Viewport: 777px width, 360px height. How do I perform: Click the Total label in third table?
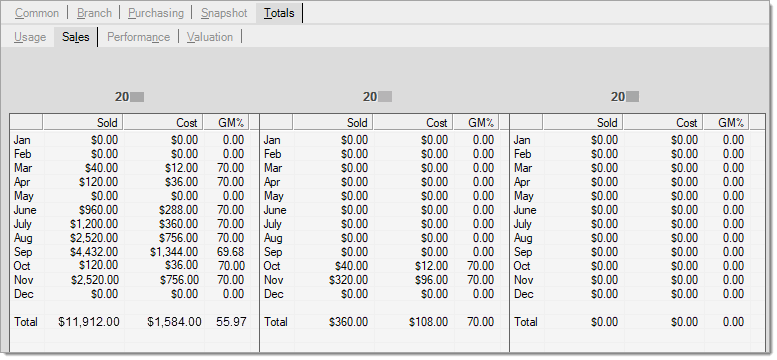(x=525, y=322)
